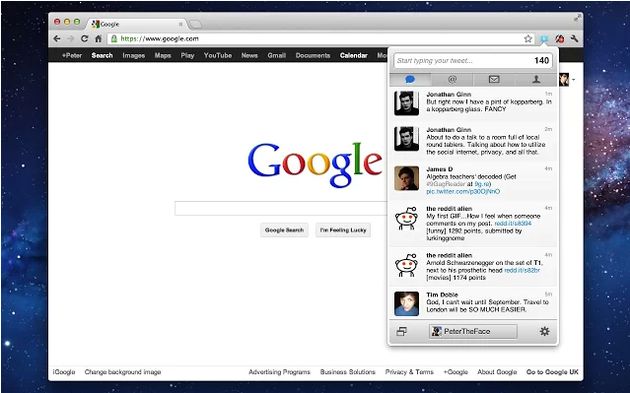Open the pic.twitter.com link in James D's tweet
The height and width of the screenshot is (393, 630).
click(x=463, y=192)
